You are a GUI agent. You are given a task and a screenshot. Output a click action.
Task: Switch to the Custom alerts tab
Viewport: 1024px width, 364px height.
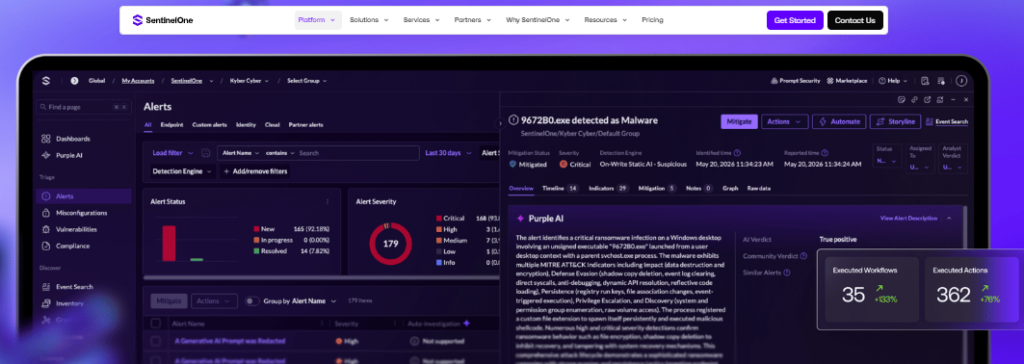(210, 125)
